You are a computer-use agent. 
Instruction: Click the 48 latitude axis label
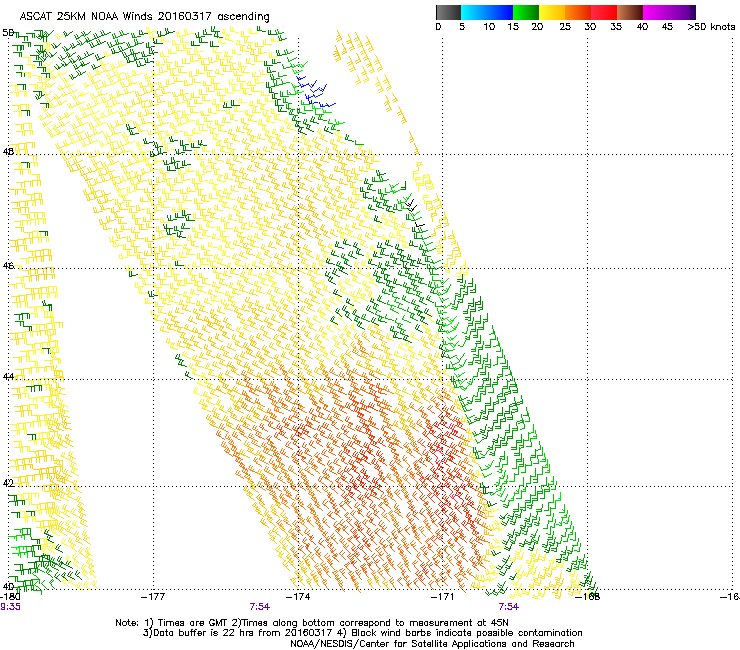(x=8, y=152)
